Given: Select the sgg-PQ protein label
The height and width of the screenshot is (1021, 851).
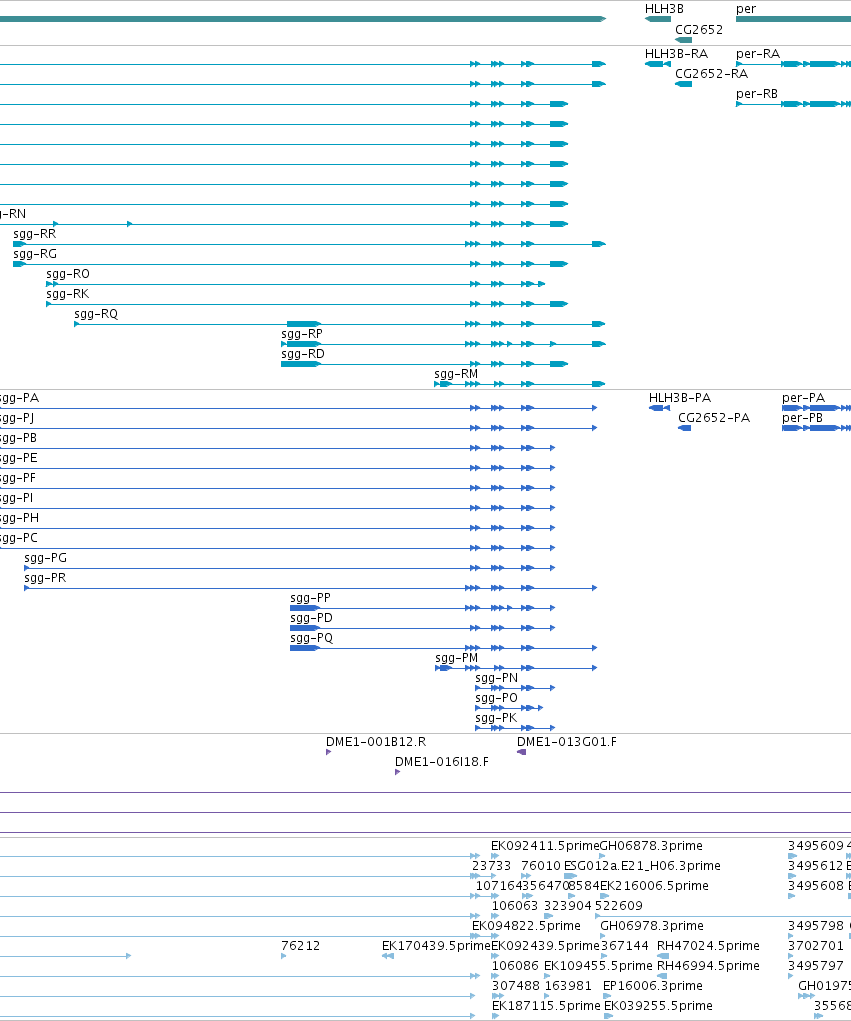Looking at the screenshot, I should point(312,639).
